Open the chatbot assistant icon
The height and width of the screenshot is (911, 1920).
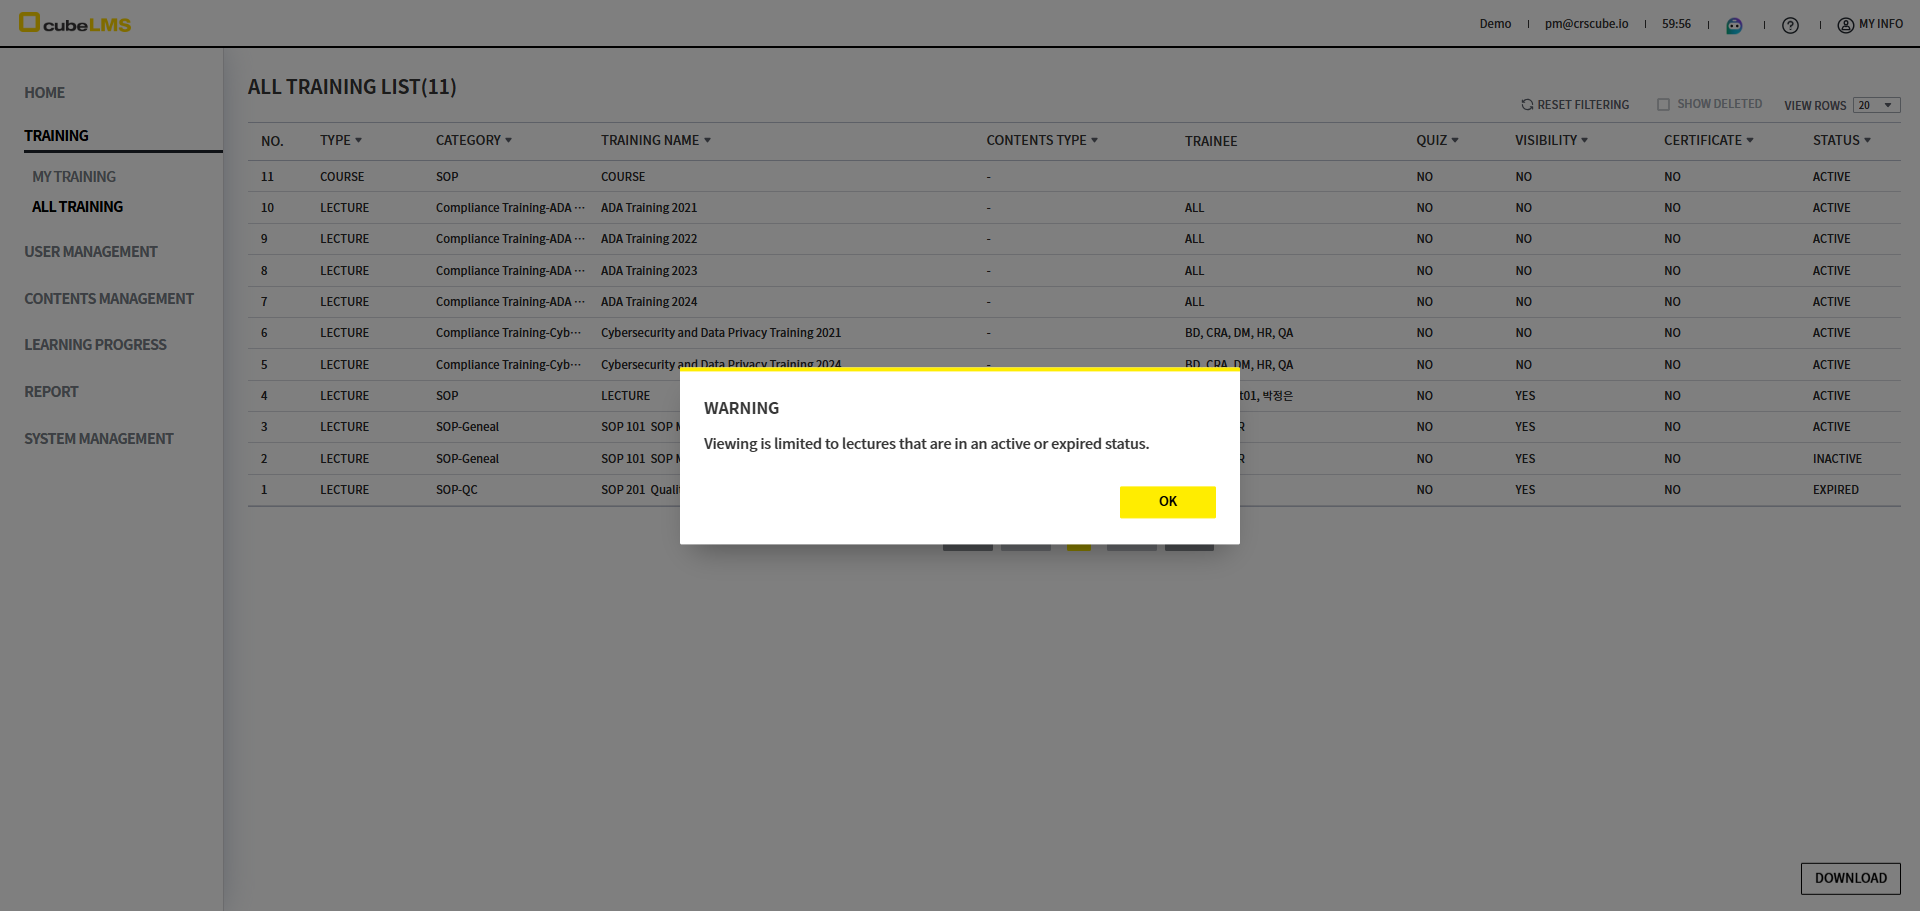[1734, 25]
